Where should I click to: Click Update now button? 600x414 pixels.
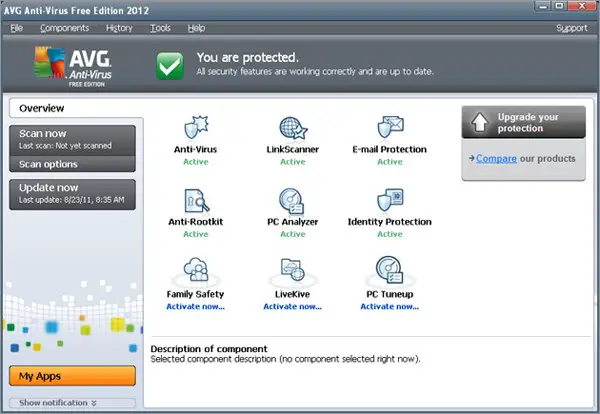pos(72,194)
